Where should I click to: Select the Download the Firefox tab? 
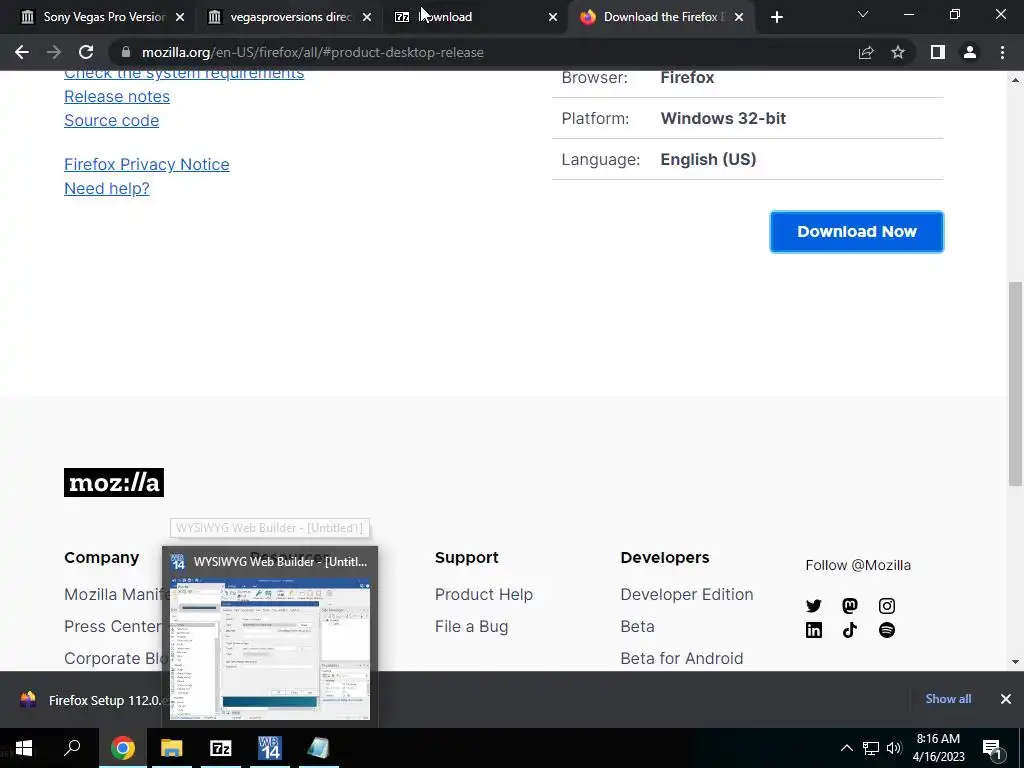click(653, 17)
